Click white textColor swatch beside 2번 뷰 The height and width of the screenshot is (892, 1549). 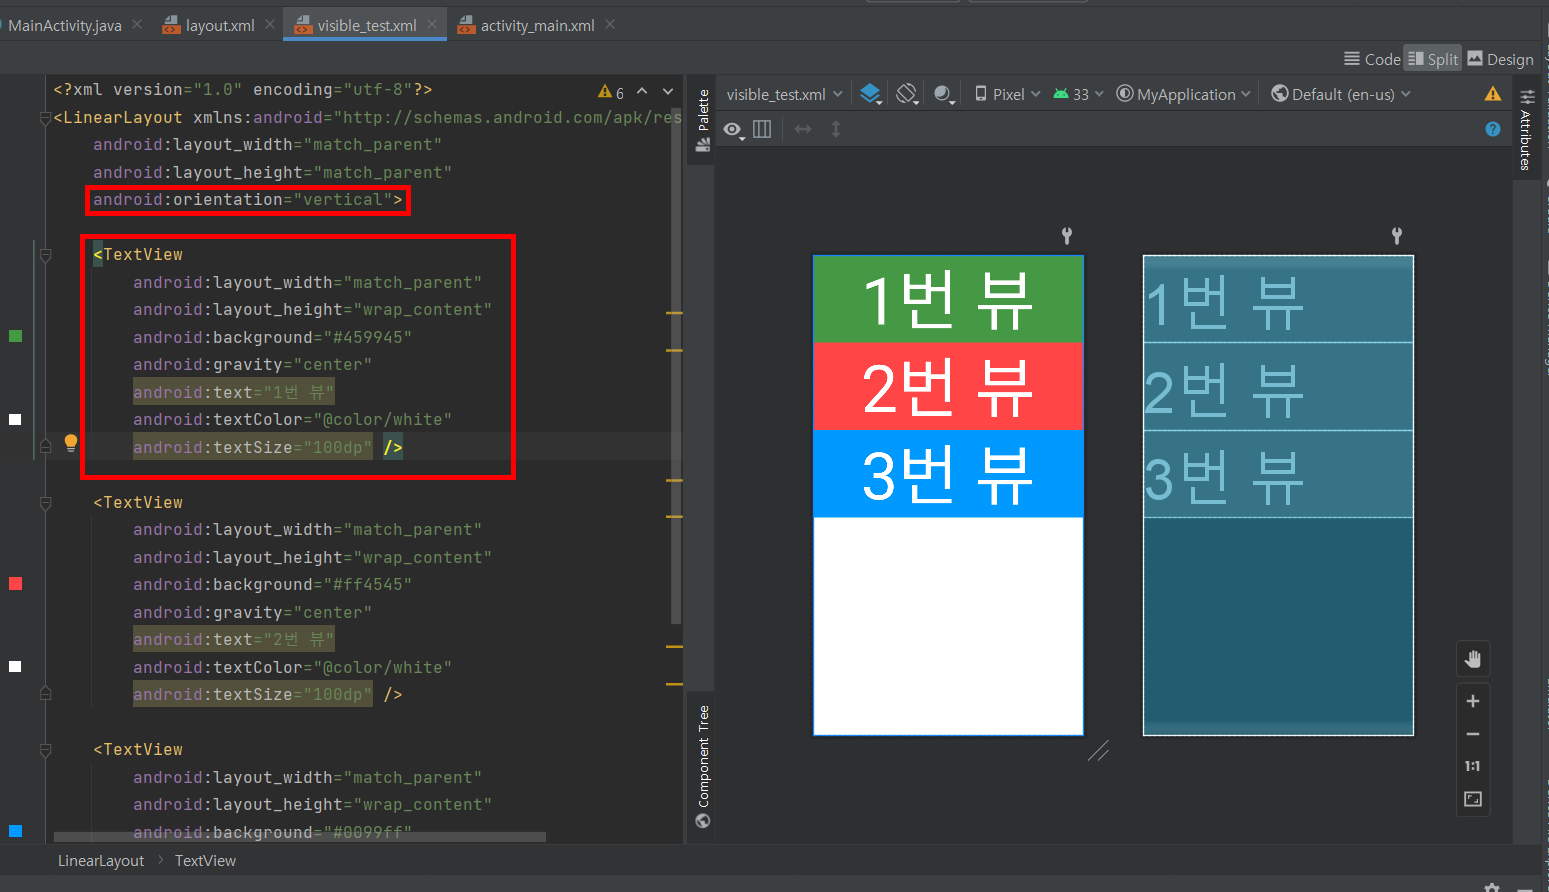(x=15, y=666)
